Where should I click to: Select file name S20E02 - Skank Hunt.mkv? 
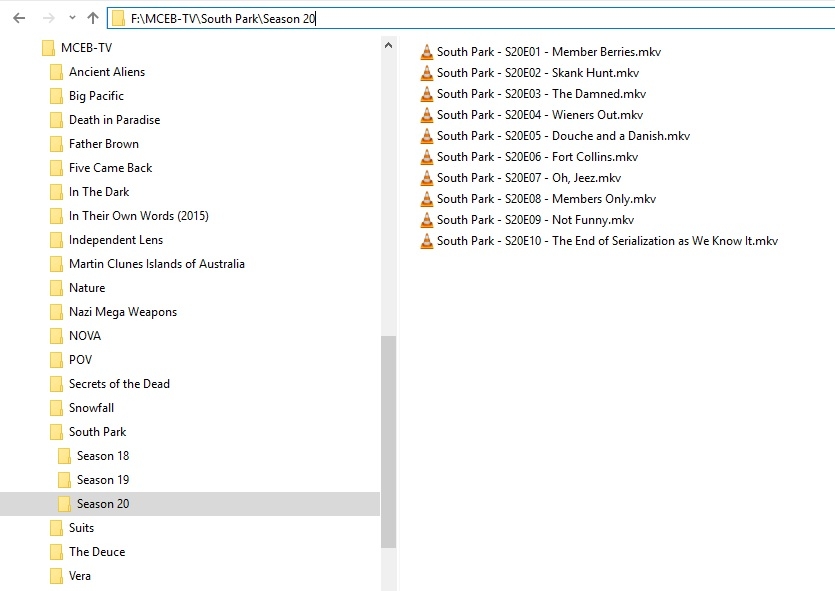pos(538,72)
